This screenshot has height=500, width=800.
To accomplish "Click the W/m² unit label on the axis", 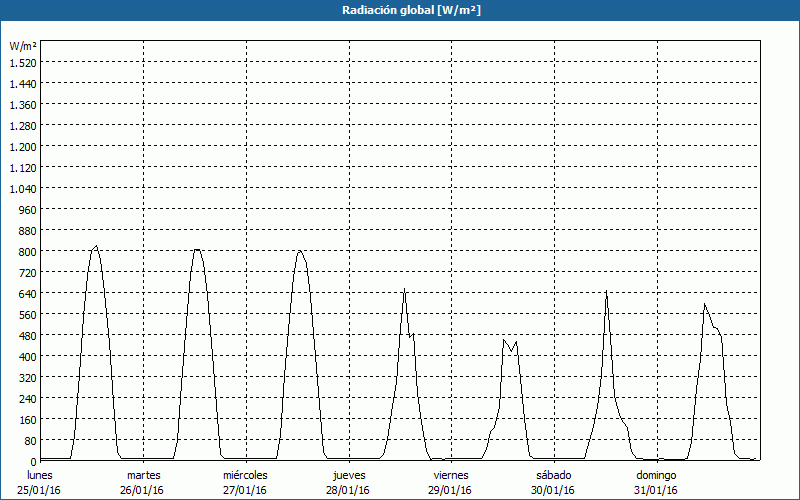I will pos(23,46).
